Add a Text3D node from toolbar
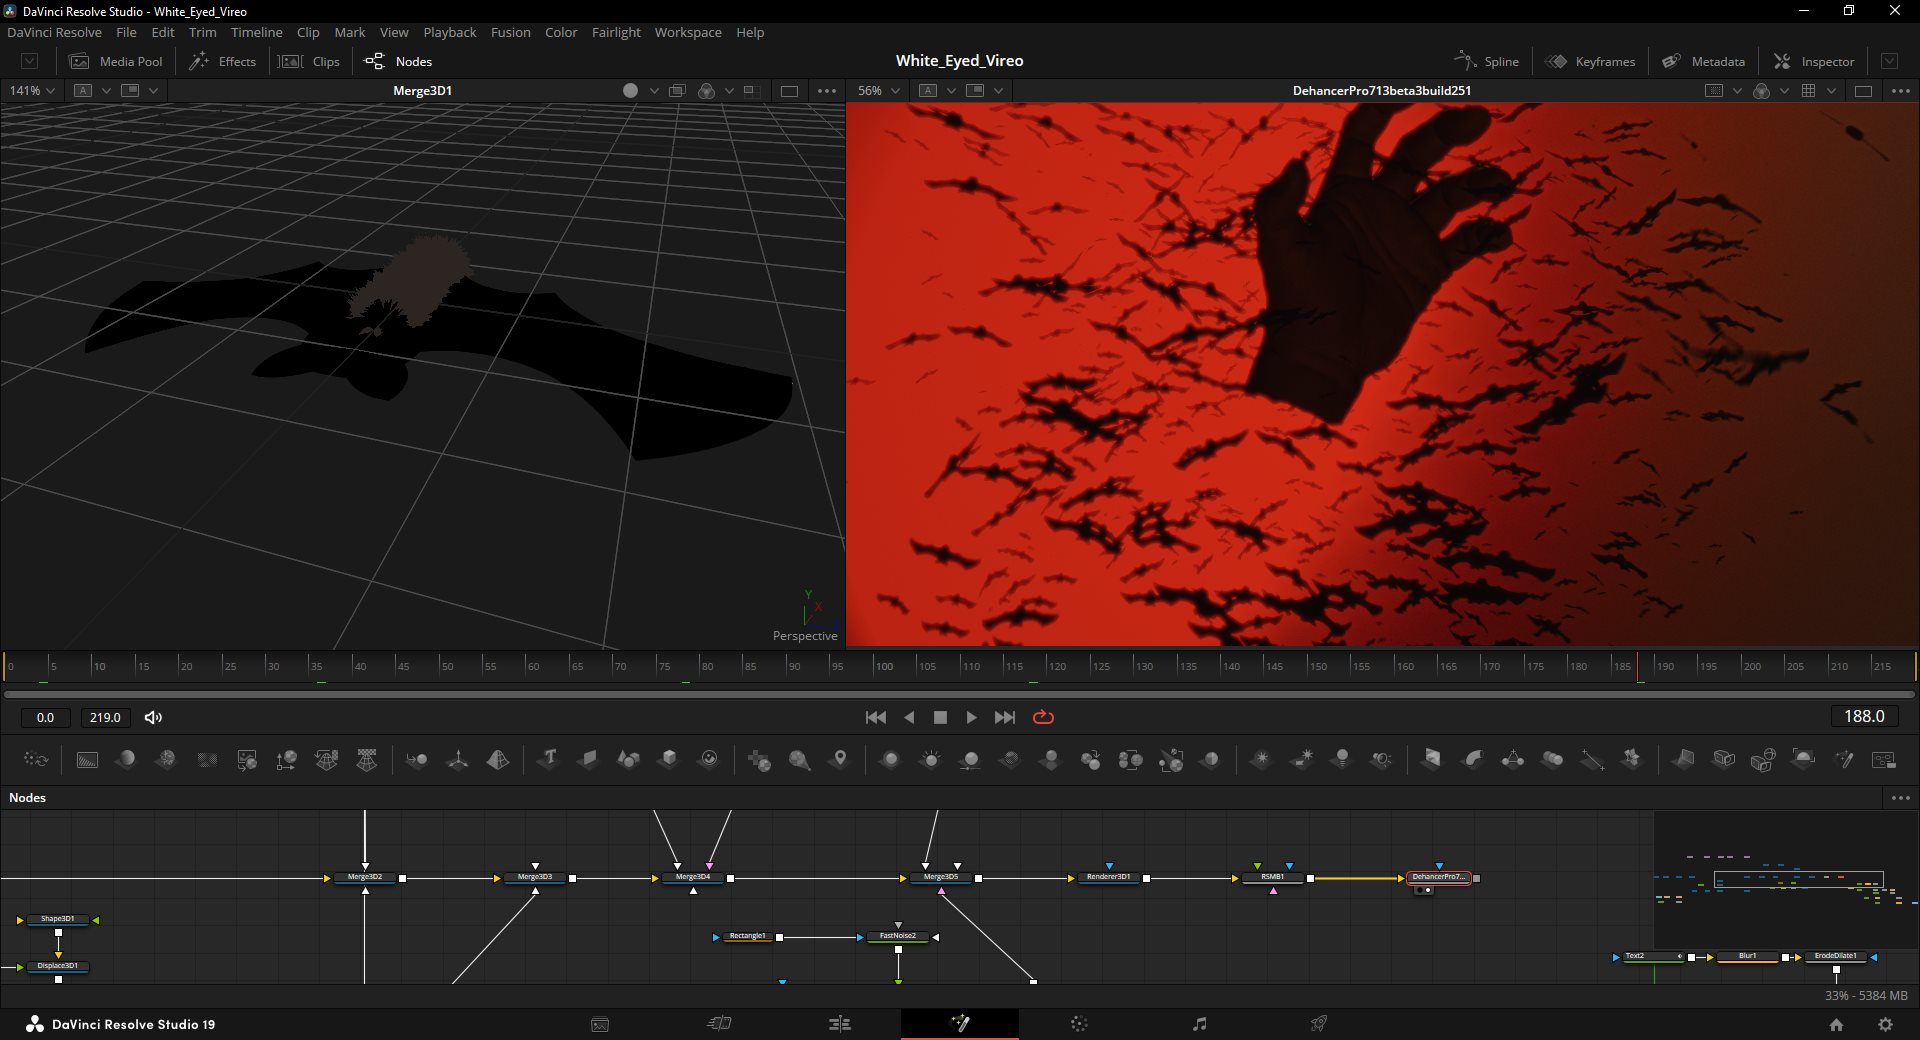Image resolution: width=1920 pixels, height=1040 pixels. [548, 760]
